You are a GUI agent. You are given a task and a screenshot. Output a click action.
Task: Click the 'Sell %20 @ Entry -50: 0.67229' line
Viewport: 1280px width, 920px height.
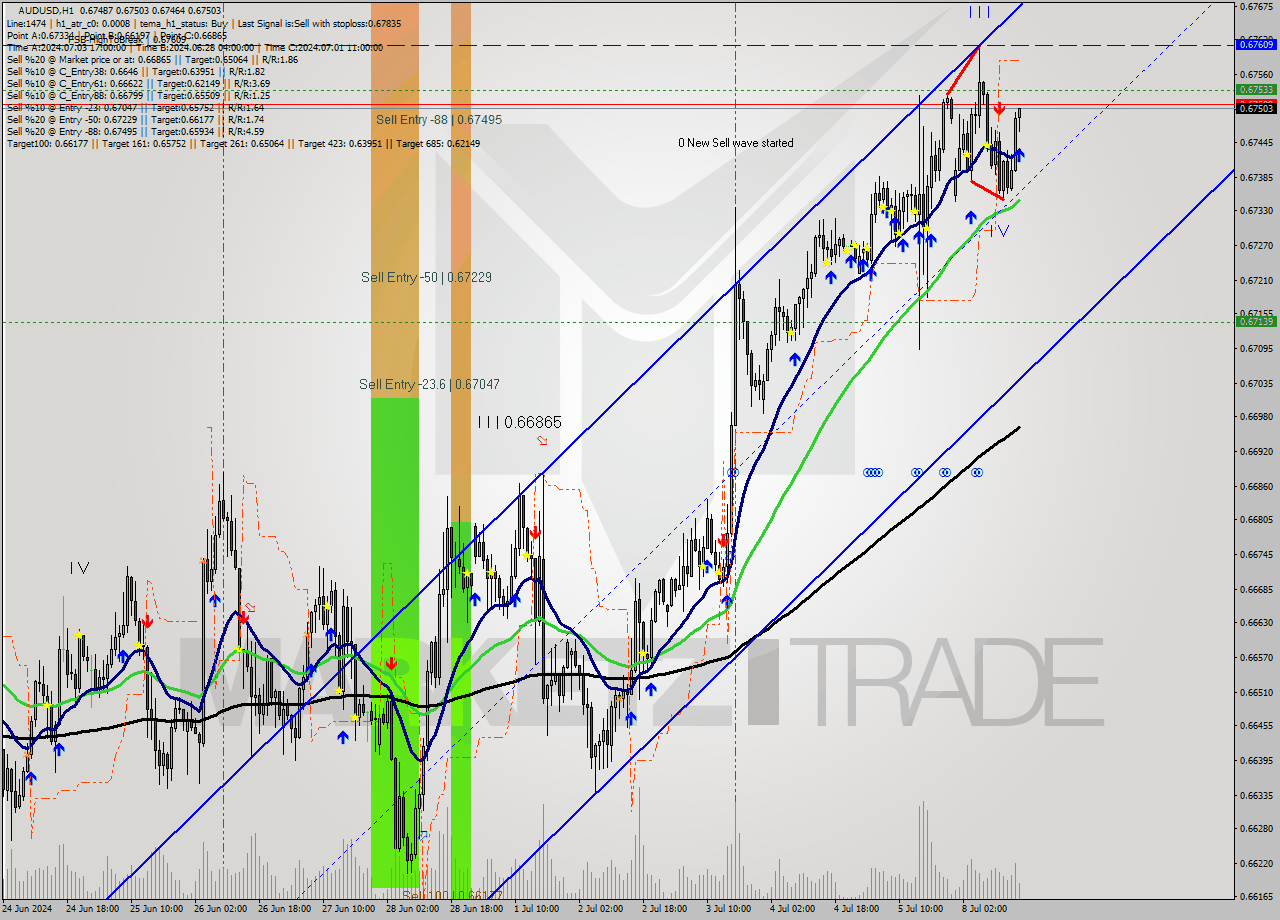(x=135, y=120)
